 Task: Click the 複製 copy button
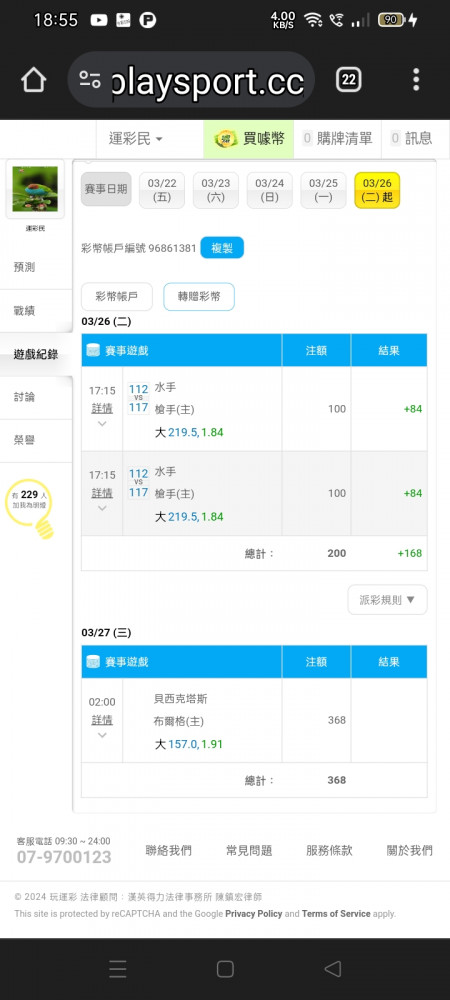coord(222,248)
